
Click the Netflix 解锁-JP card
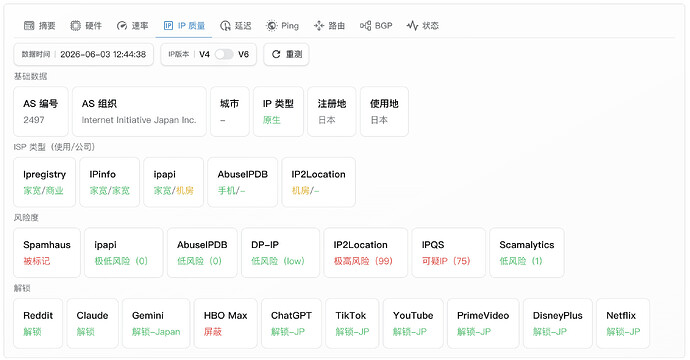(x=623, y=323)
